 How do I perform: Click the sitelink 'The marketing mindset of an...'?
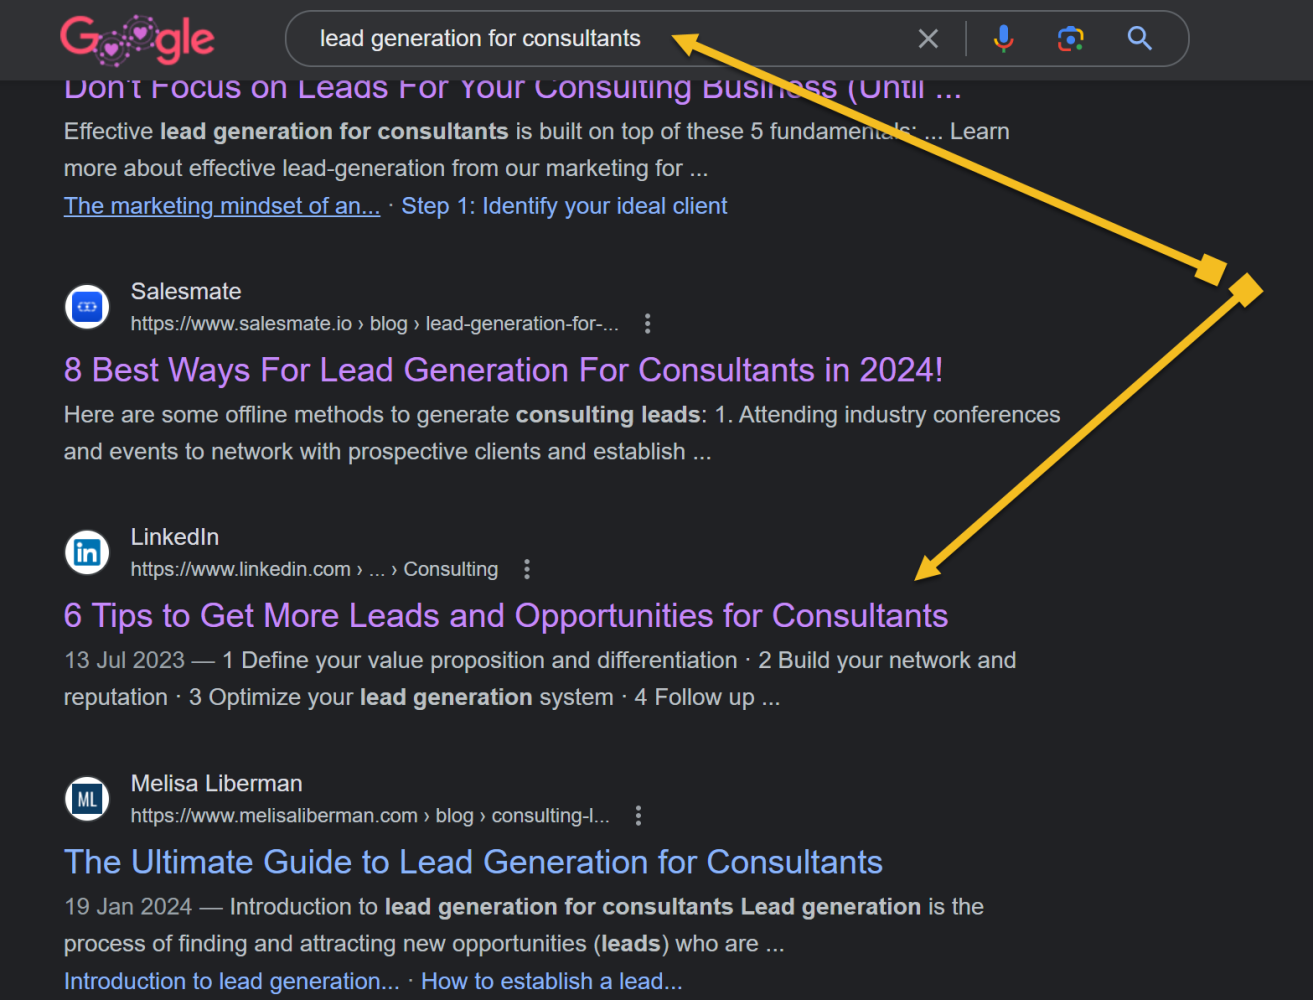[x=221, y=205]
